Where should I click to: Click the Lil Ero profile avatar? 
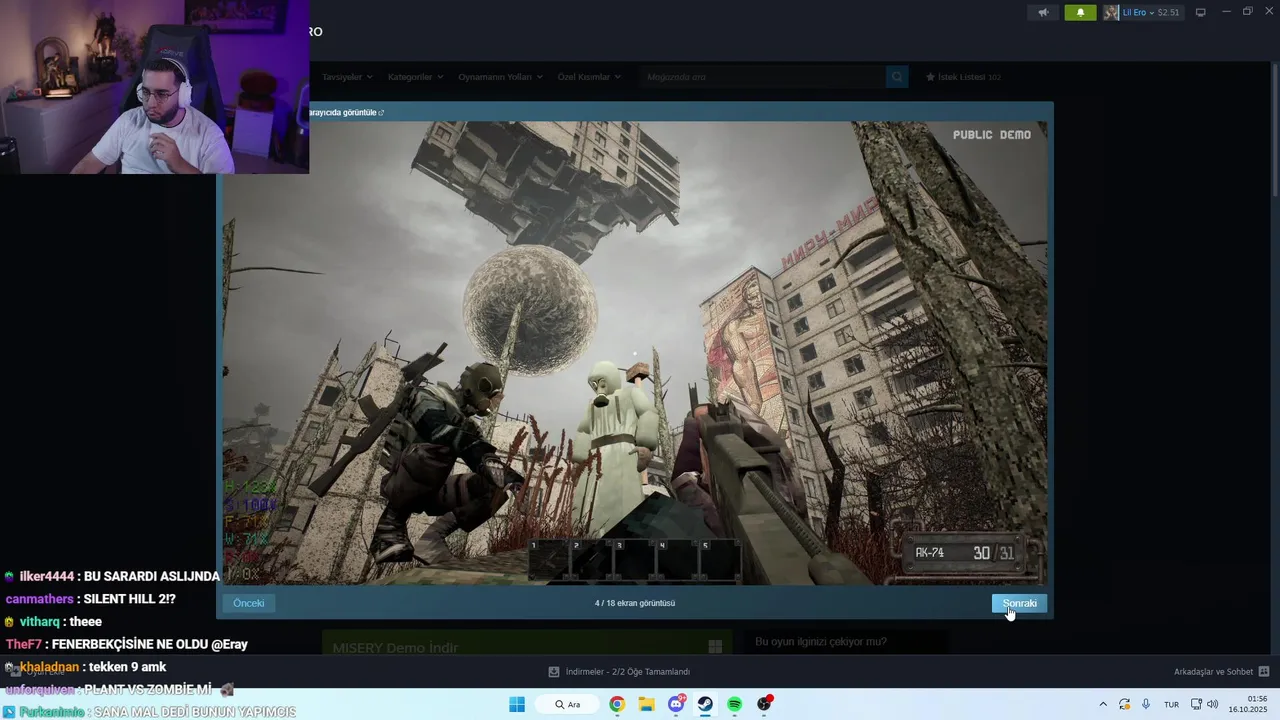click(1111, 13)
